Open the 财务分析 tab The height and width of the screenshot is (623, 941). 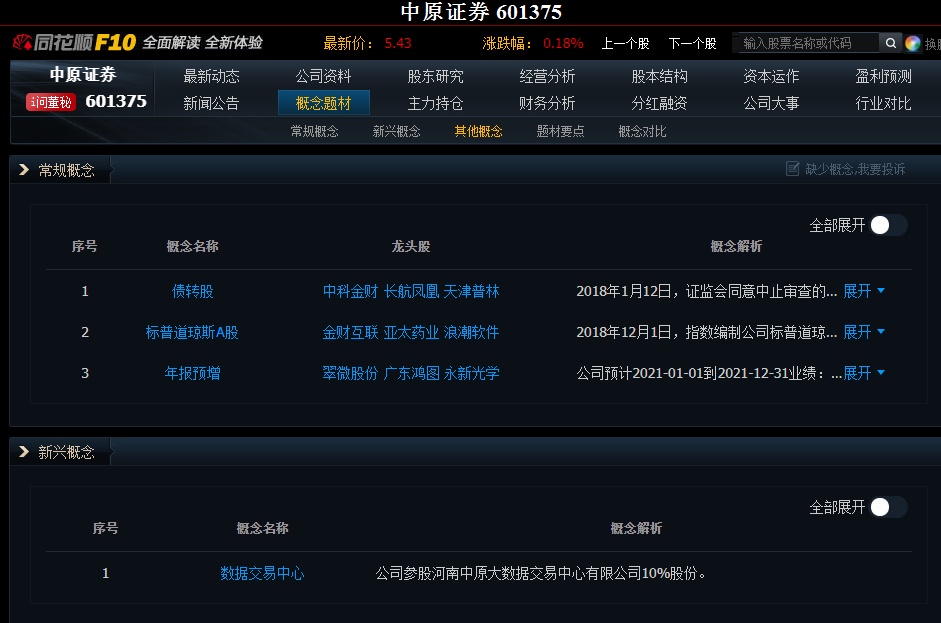coord(547,103)
